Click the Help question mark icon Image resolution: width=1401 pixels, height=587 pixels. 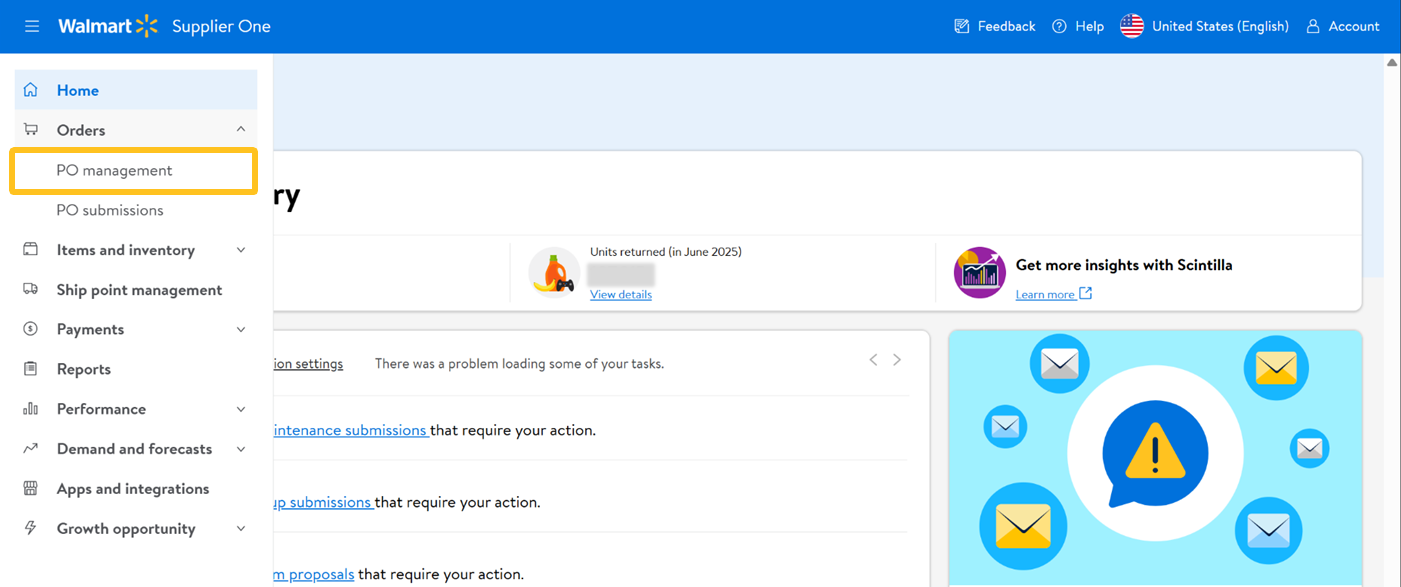tap(1059, 27)
